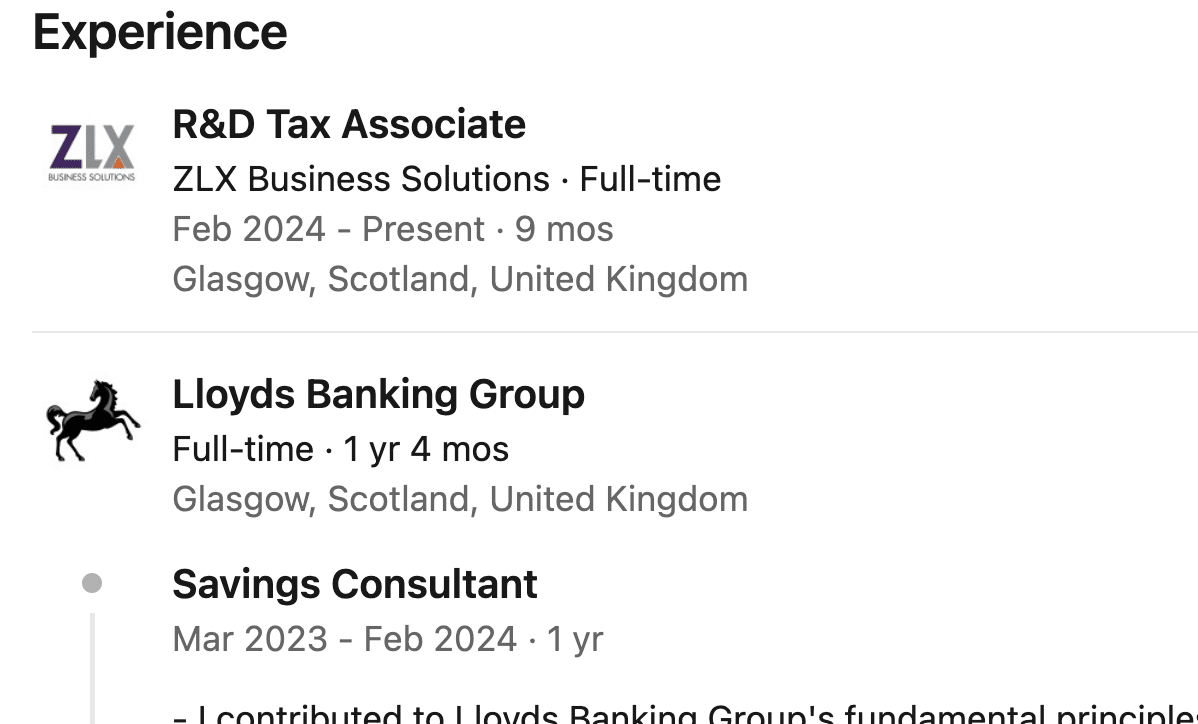Click the Savings Consultant description text
The height and width of the screenshot is (724, 1198).
click(x=685, y=713)
